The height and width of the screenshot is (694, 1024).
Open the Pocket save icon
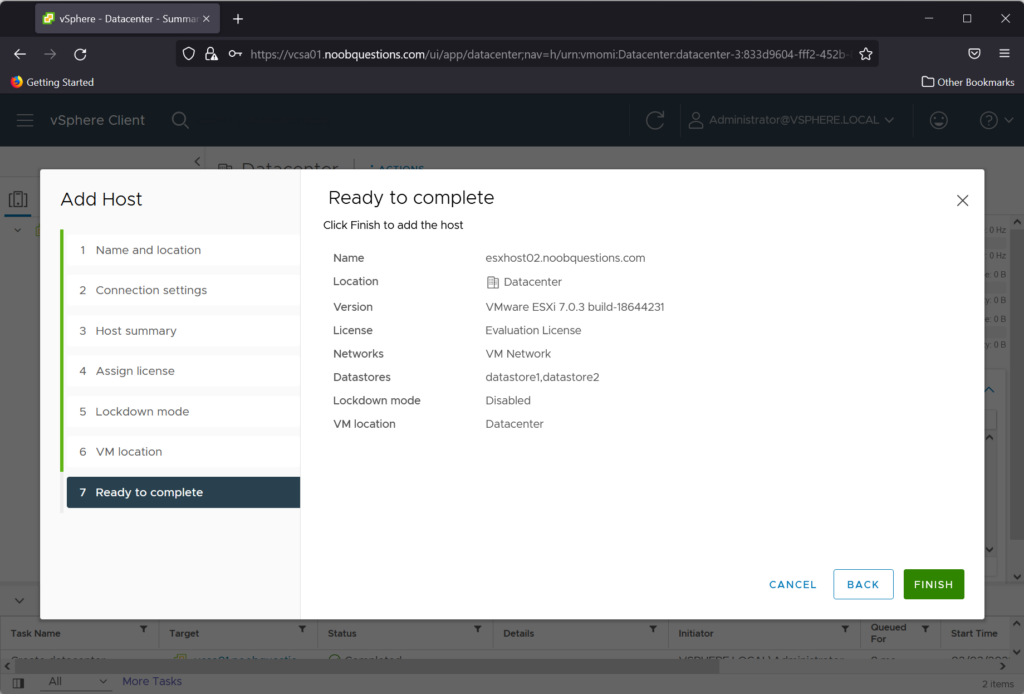[x=974, y=54]
